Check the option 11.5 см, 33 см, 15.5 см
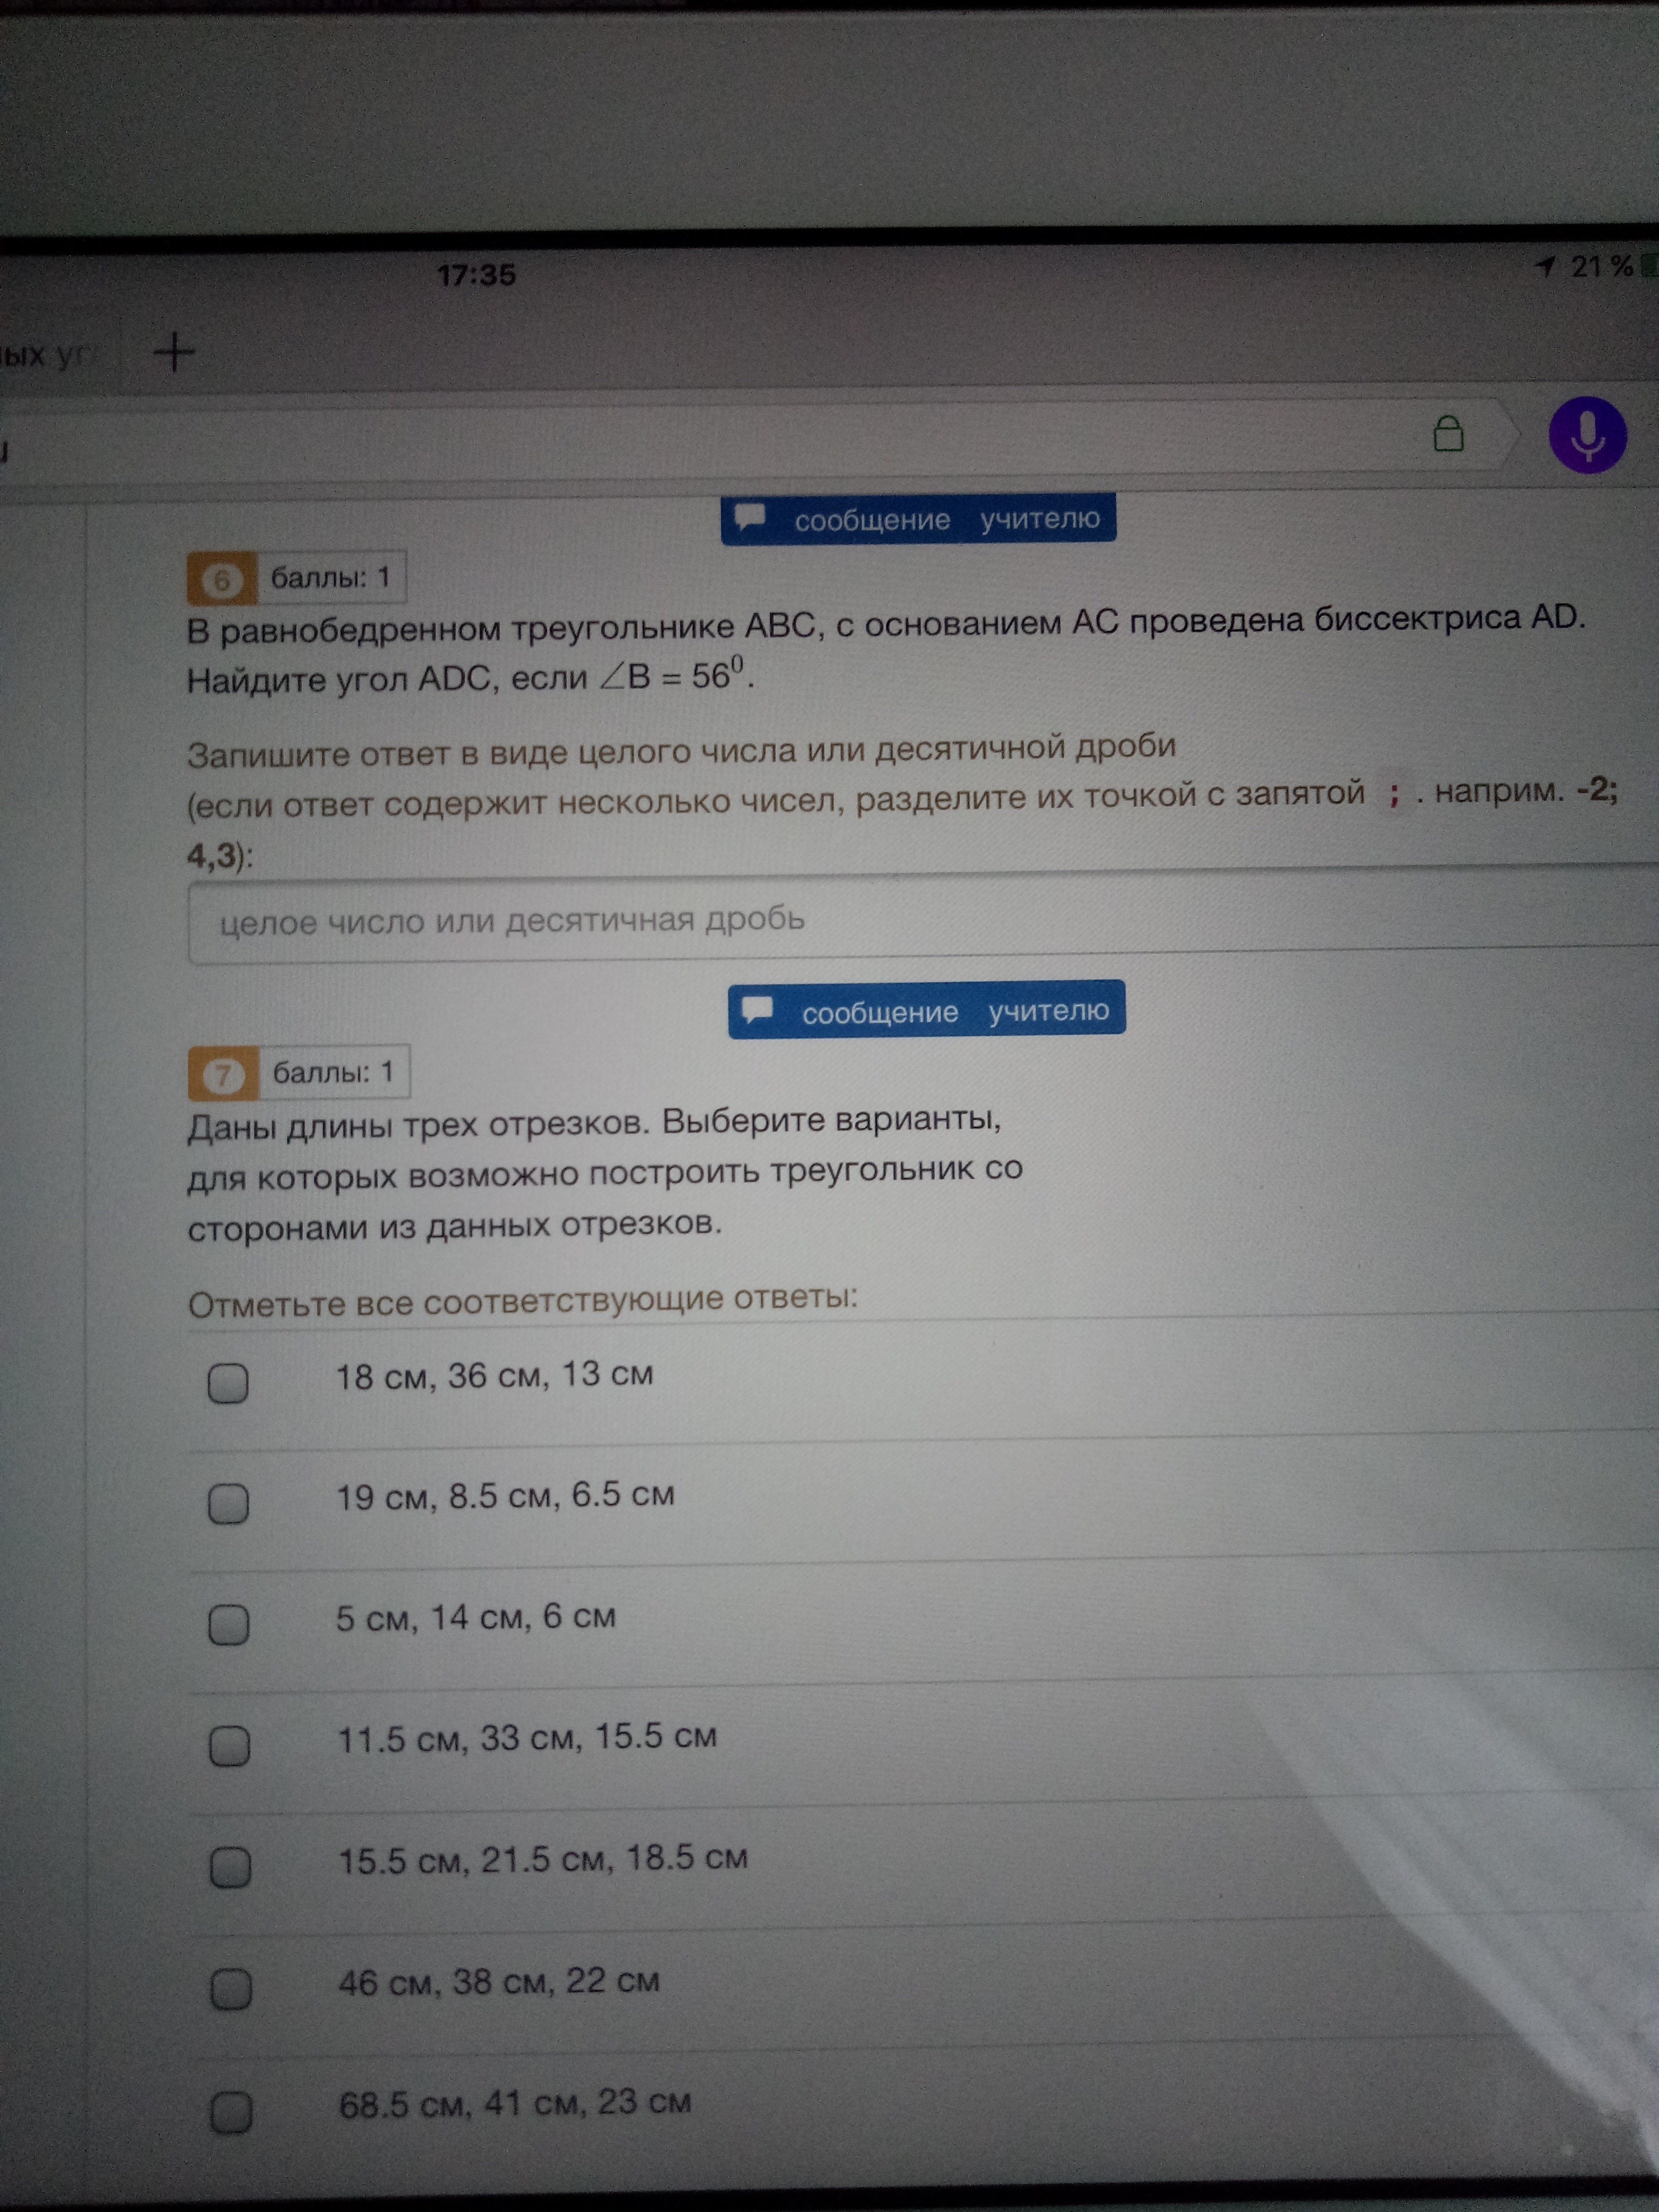1659x2212 pixels. [229, 1746]
